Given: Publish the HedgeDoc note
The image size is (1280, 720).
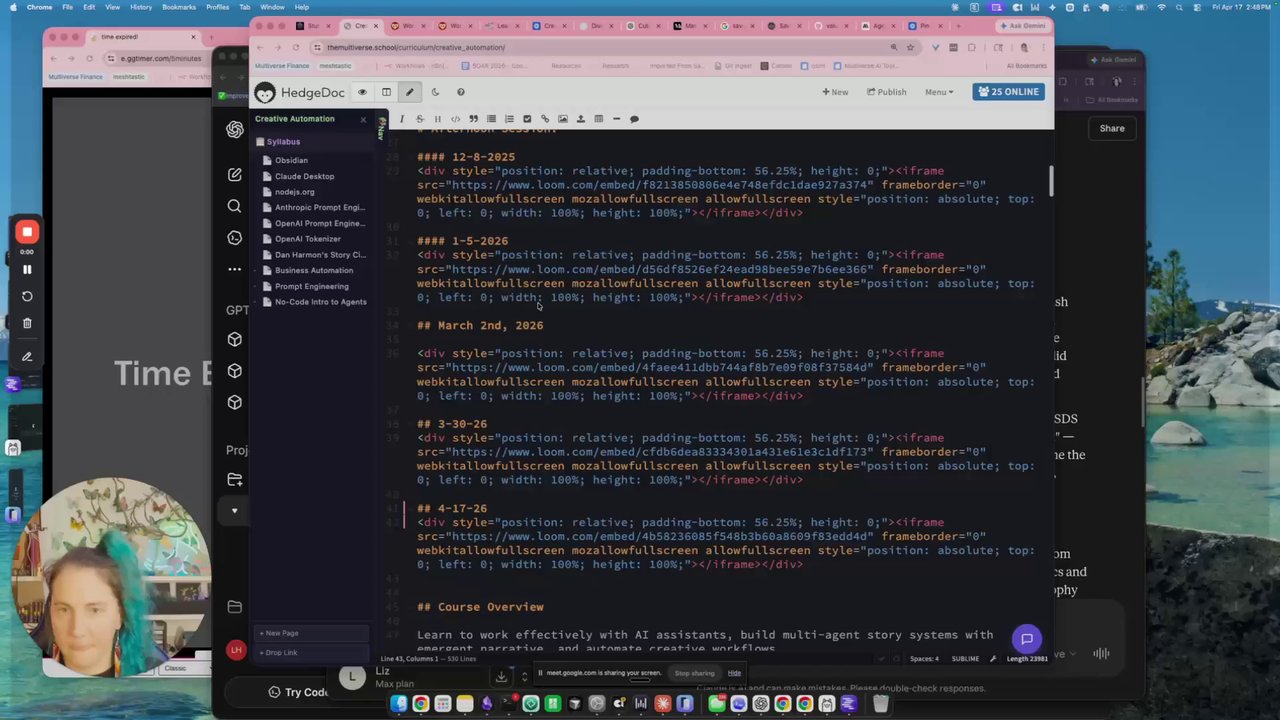Looking at the screenshot, I should click(887, 92).
